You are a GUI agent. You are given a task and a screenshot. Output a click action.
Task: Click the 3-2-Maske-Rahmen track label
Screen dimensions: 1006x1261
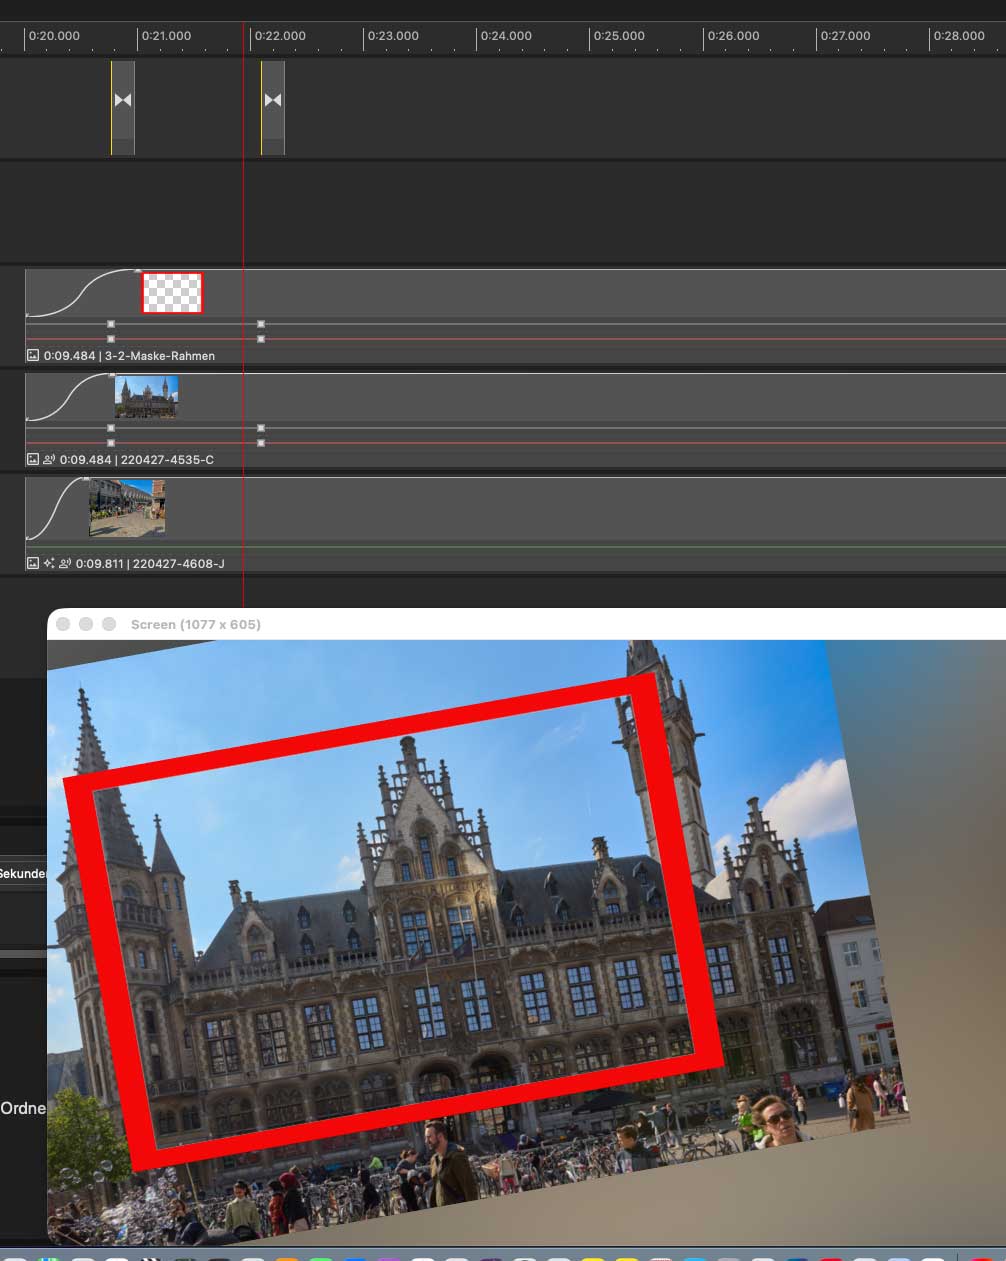[x=159, y=356]
